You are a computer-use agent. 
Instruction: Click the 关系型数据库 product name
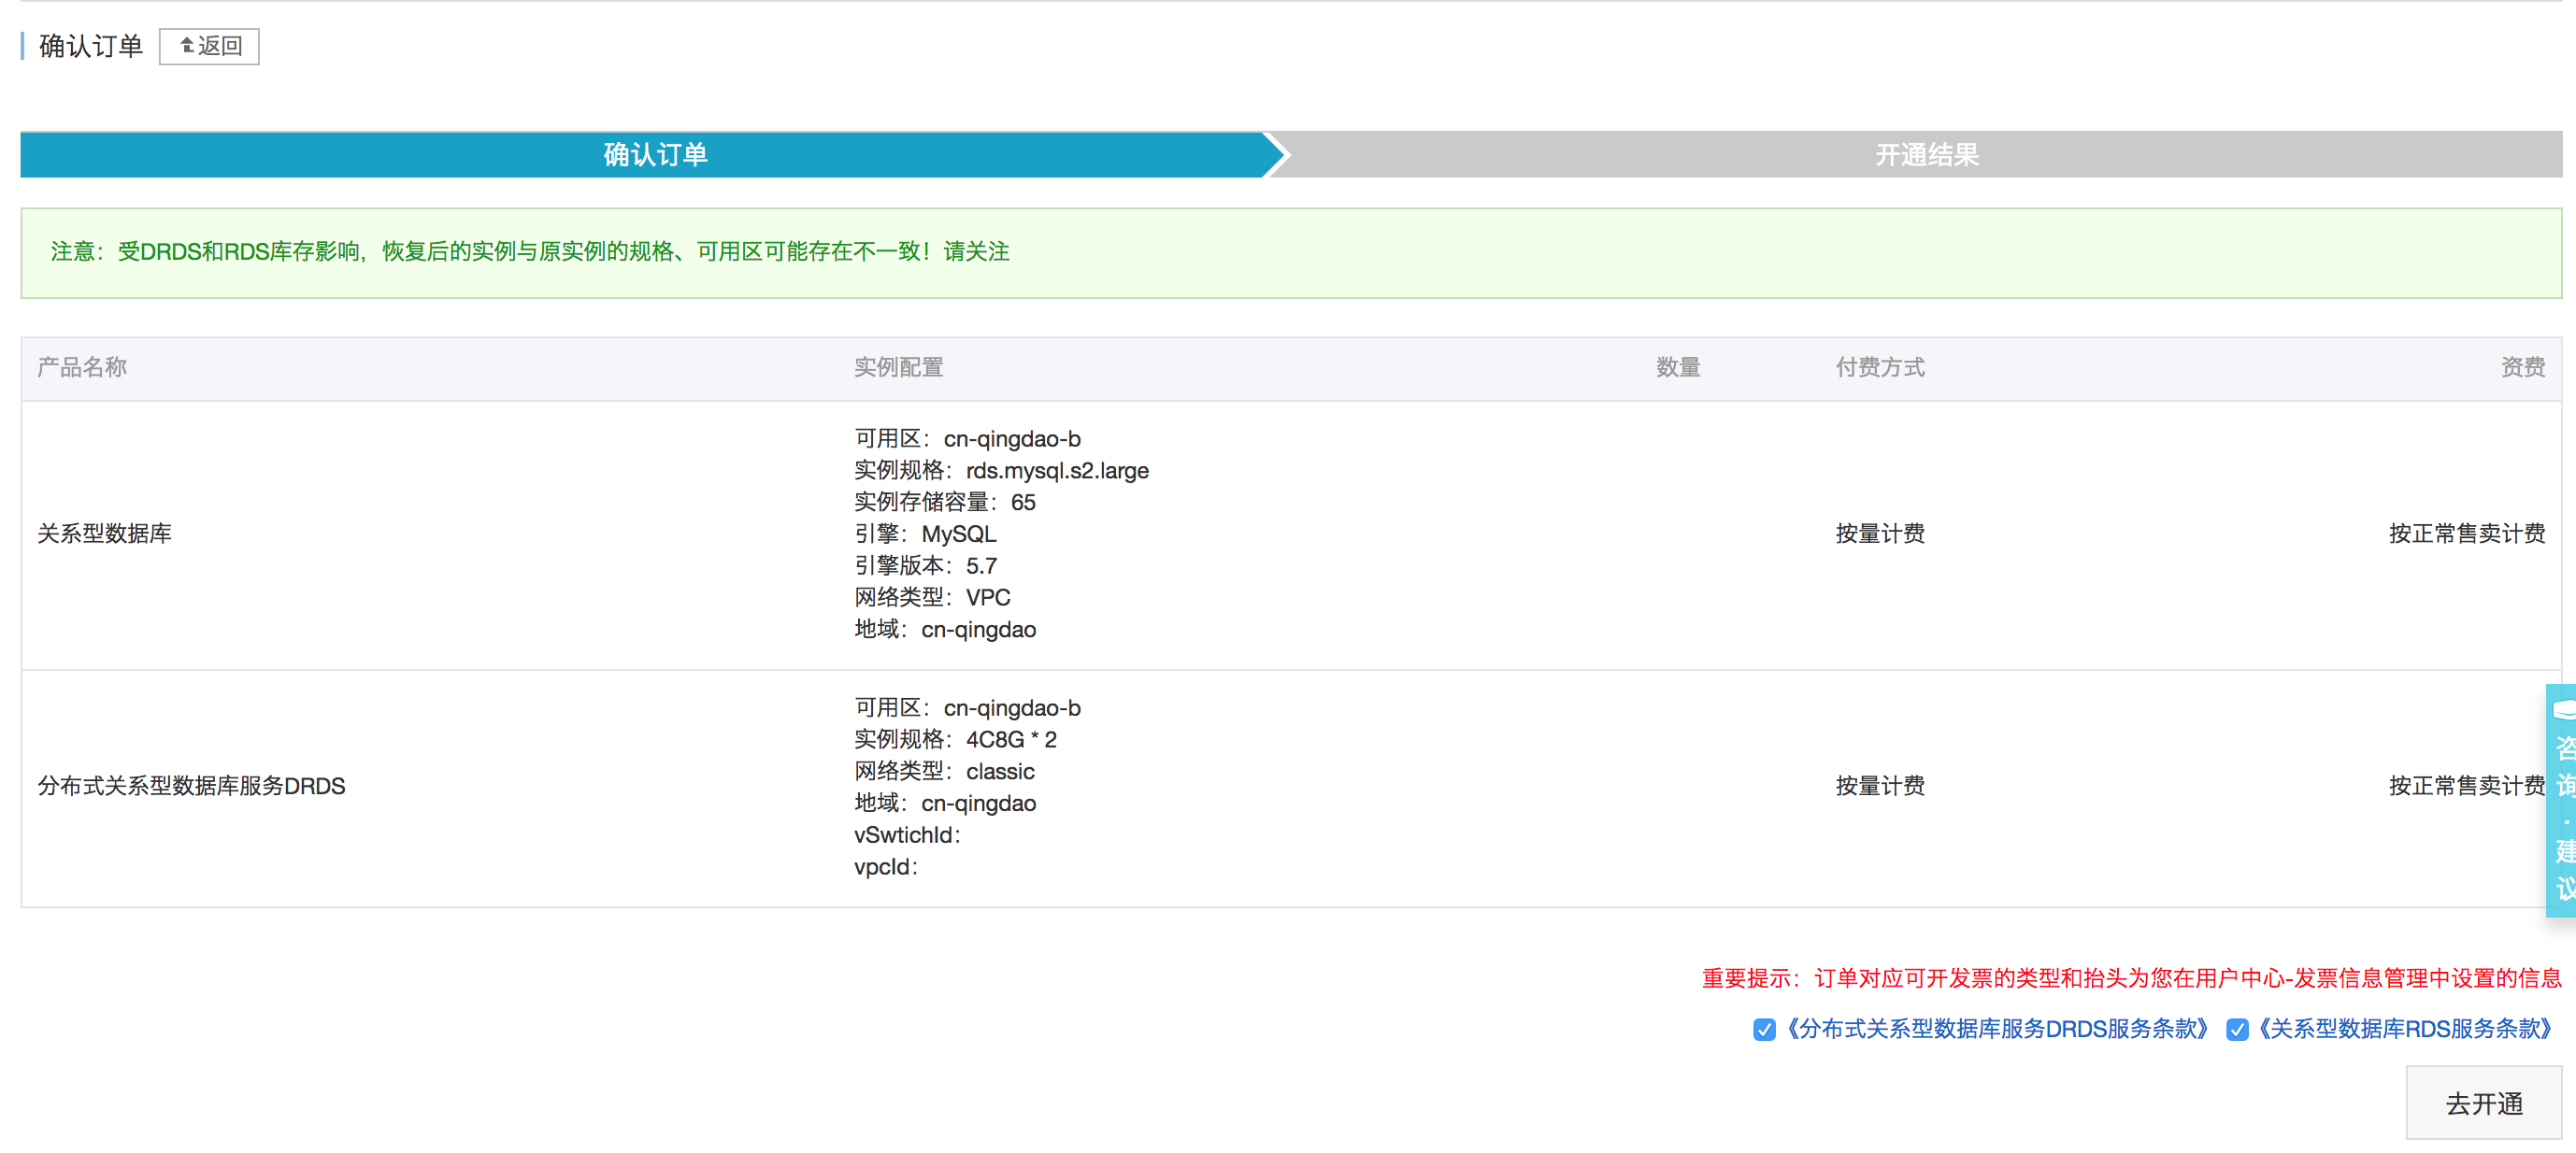104,534
